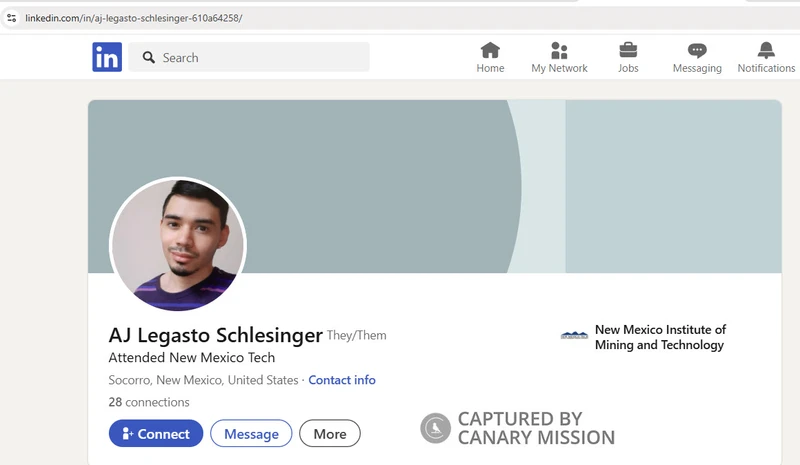Image resolution: width=800 pixels, height=465 pixels.
Task: Open Messaging from the top navigation
Action: click(697, 58)
